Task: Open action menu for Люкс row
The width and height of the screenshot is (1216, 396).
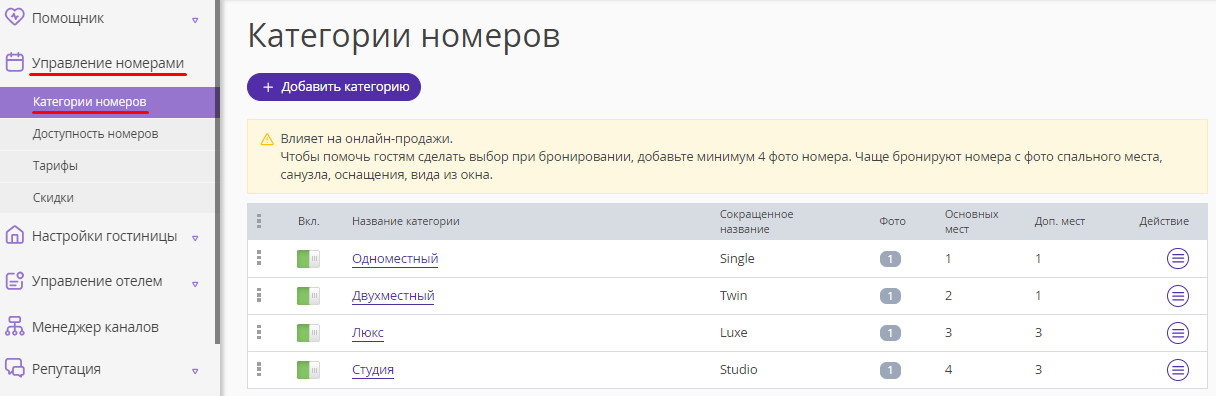Action: point(1178,333)
